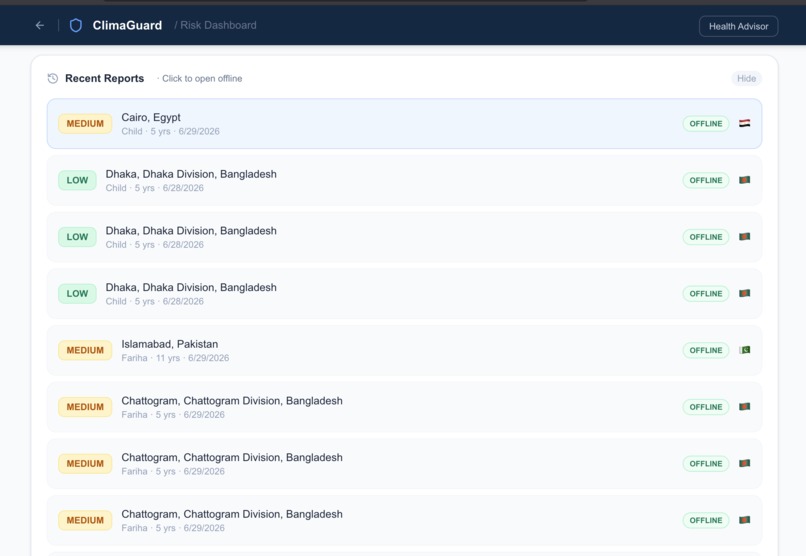Click the MEDIUM badge on Islamabad report

pyautogui.click(x=85, y=350)
